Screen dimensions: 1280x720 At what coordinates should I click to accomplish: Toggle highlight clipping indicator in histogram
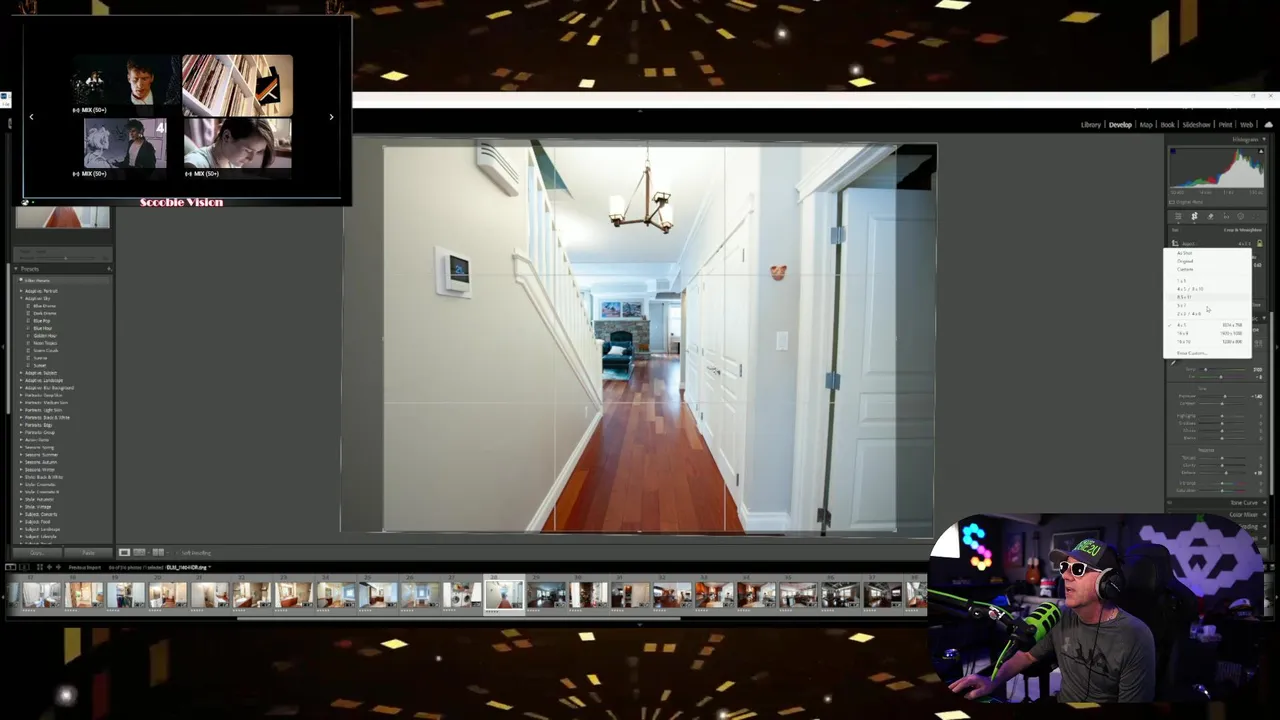[1261, 151]
